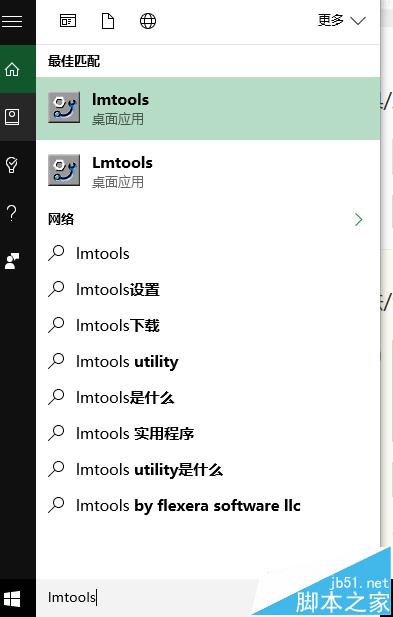This screenshot has height=617, width=393.
Task: Open the Windows Start button
Action: point(12,599)
